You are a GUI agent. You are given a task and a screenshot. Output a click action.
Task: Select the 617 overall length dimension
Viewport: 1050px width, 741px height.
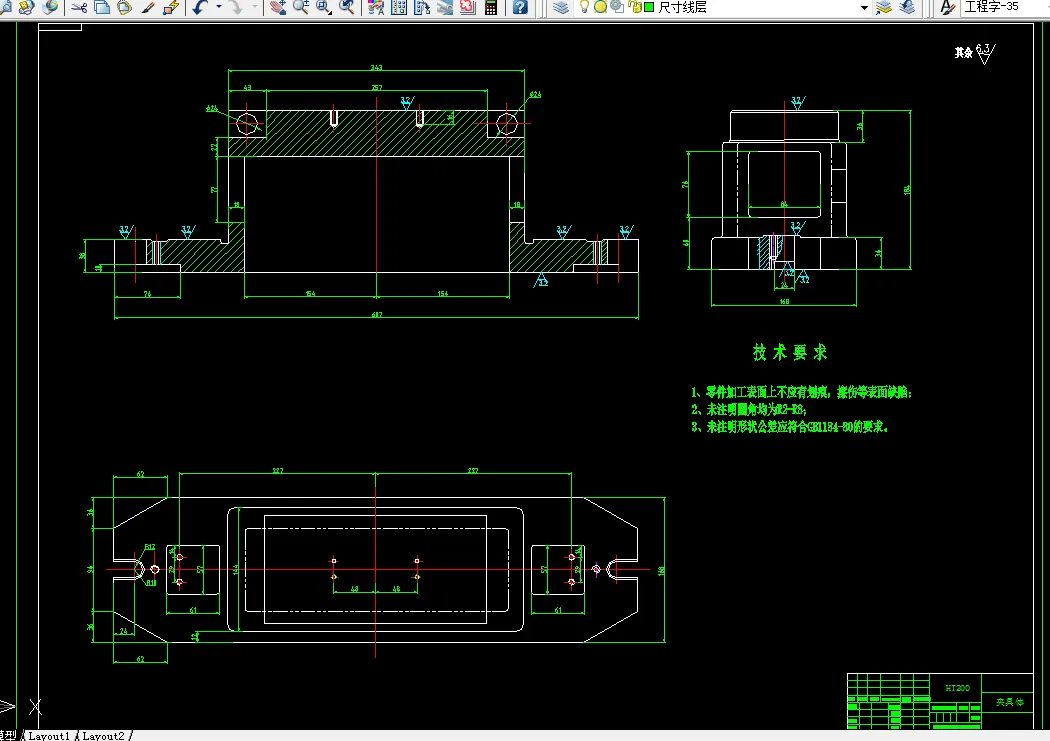(377, 315)
